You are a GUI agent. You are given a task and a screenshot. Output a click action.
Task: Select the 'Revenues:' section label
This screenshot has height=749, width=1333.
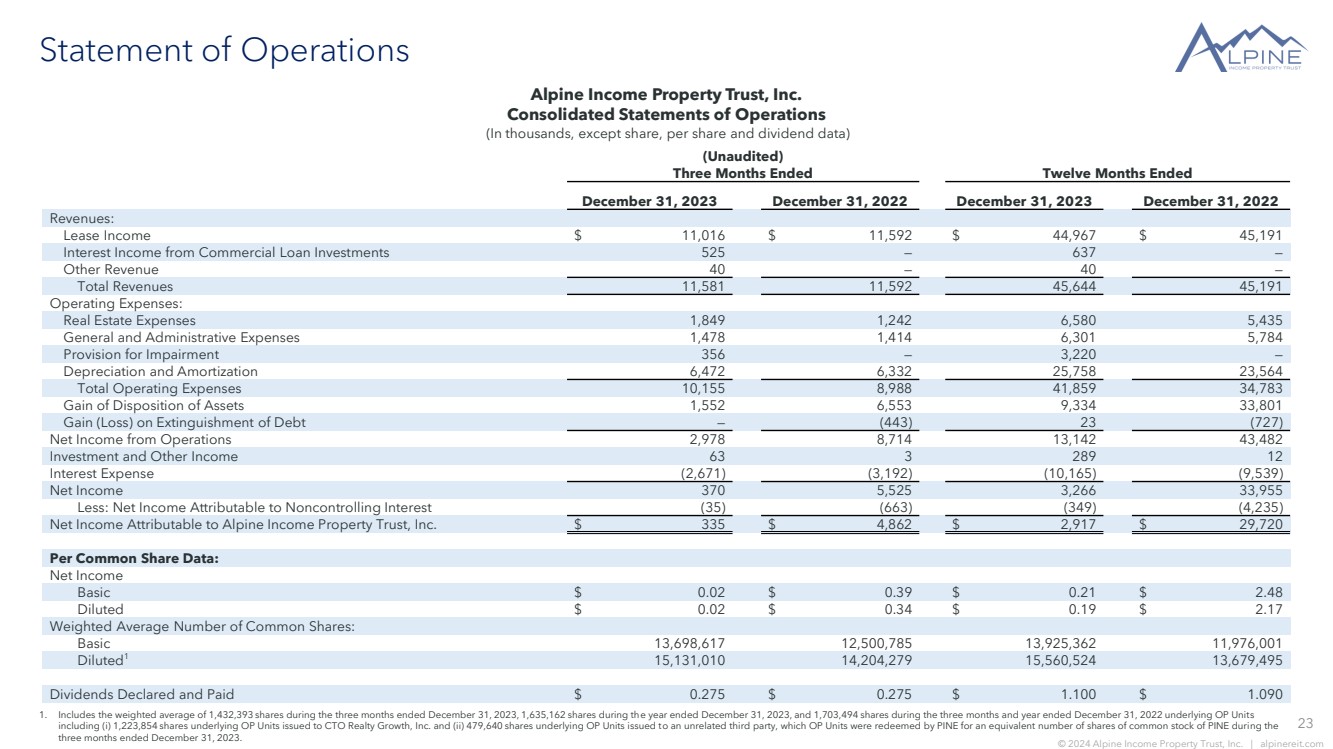tap(83, 218)
